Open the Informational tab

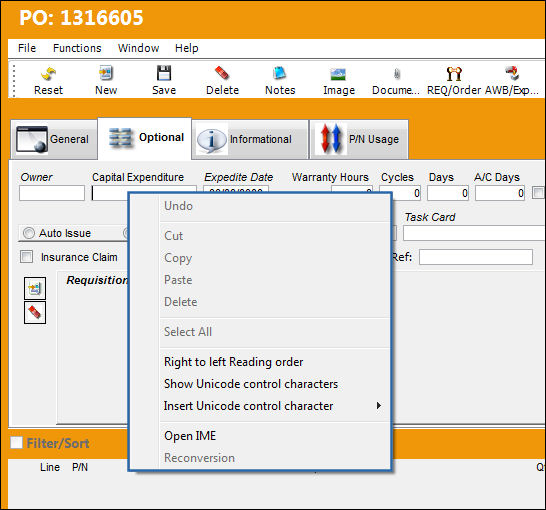250,139
